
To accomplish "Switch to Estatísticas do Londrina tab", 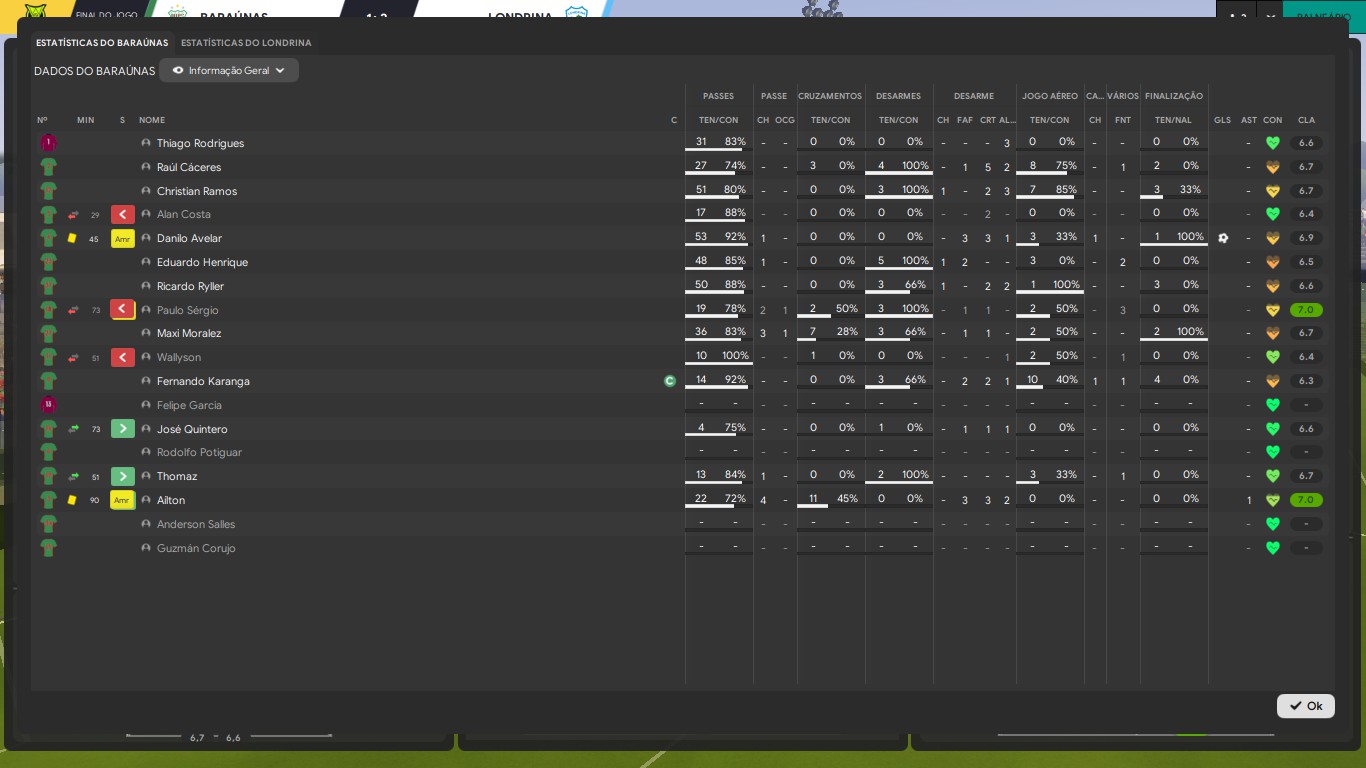I will (246, 43).
